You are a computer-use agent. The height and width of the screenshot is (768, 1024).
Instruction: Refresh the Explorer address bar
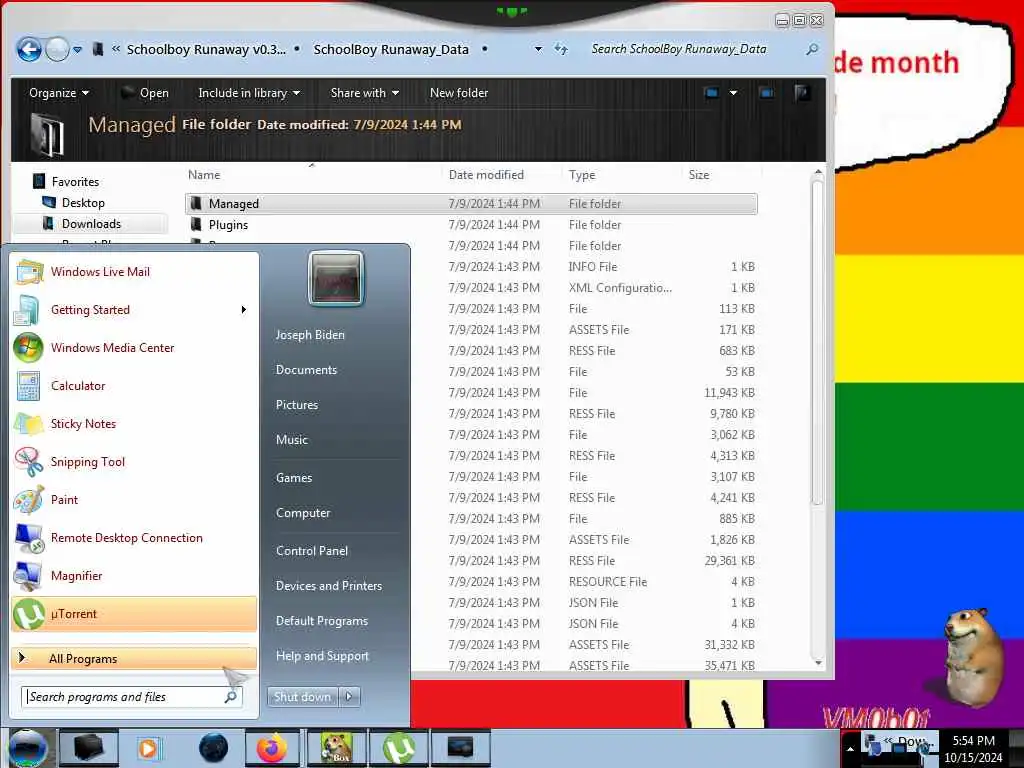click(561, 49)
